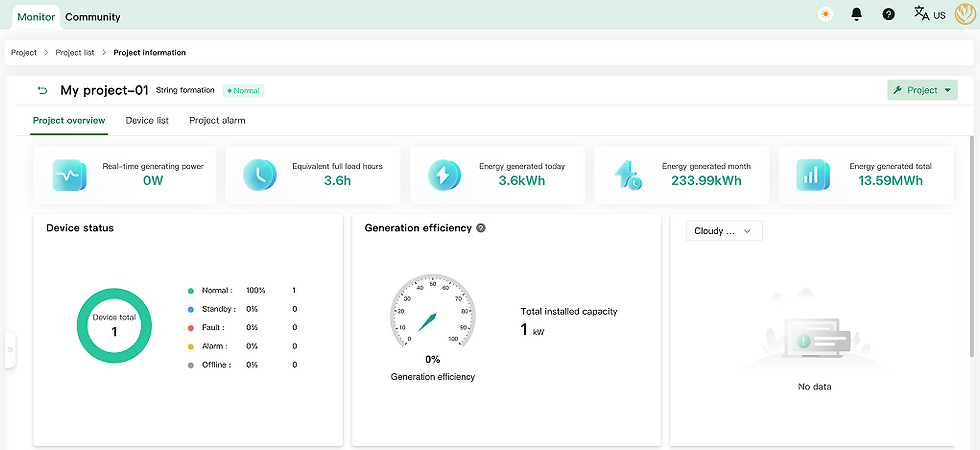980x450 pixels.
Task: Click the No data placeholder text
Action: pyautogui.click(x=814, y=387)
